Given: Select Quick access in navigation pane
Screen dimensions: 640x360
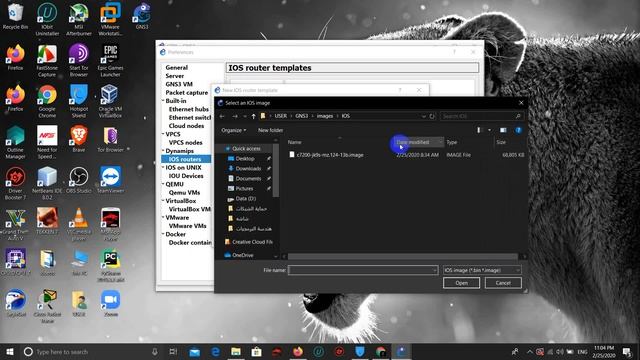Looking at the screenshot, I should point(246,149).
